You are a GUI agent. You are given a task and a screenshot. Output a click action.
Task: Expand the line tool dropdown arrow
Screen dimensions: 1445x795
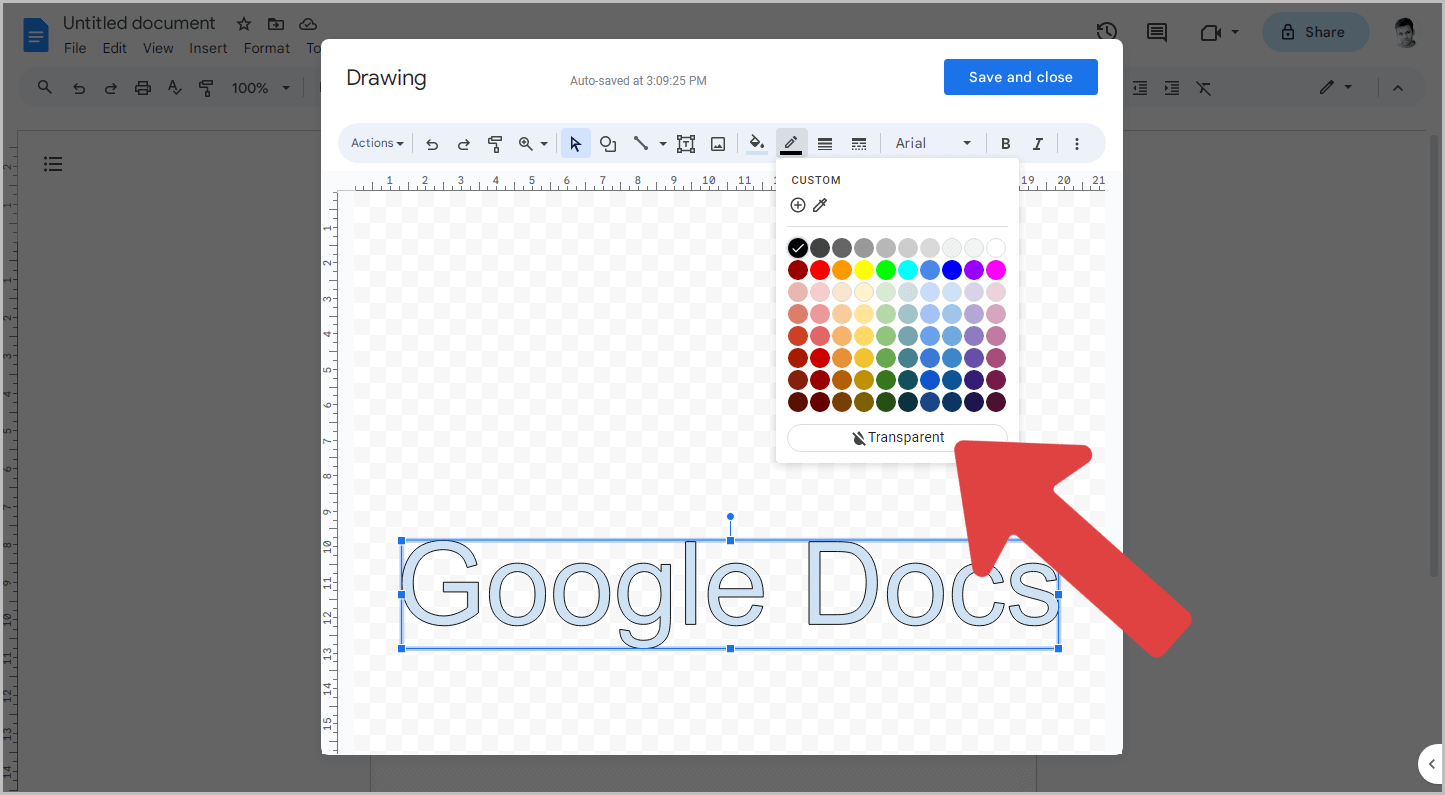pos(663,144)
